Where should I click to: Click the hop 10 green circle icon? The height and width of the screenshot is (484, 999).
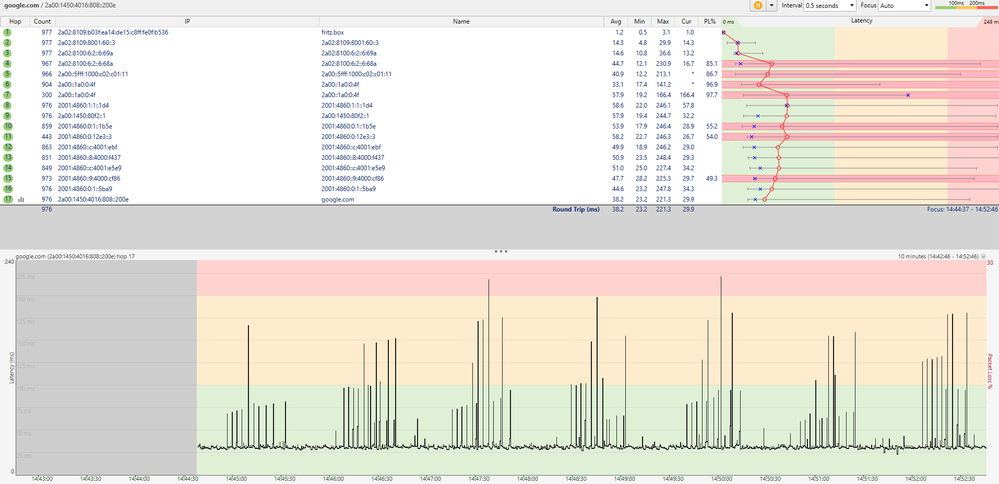(x=7, y=127)
